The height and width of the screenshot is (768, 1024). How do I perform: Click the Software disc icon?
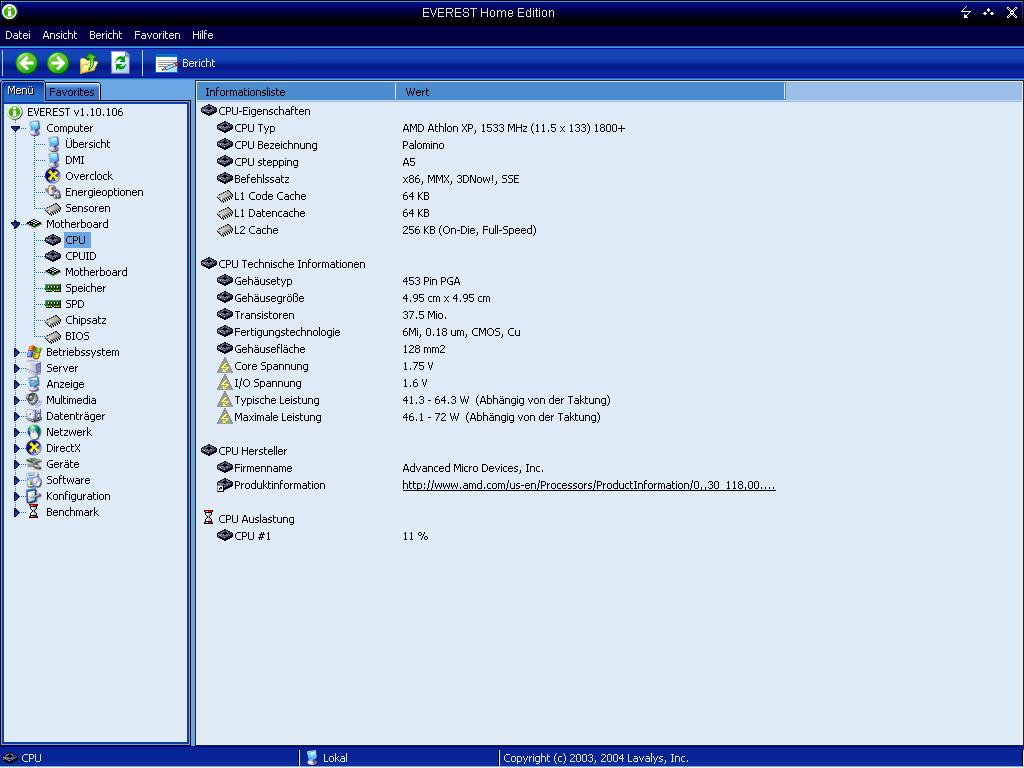pyautogui.click(x=34, y=481)
